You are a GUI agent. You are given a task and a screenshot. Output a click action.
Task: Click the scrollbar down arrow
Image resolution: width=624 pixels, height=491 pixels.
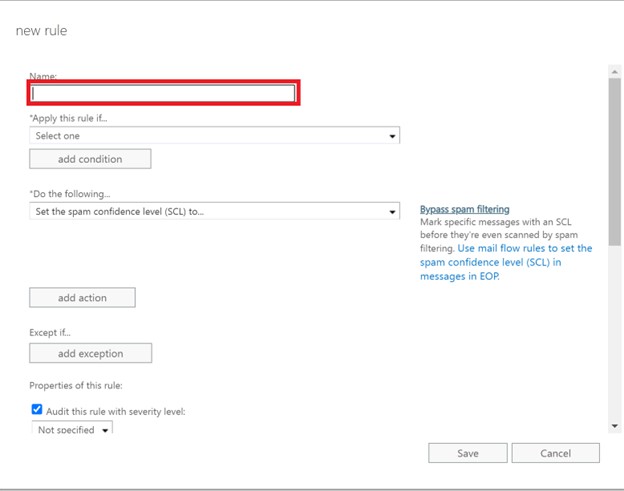[614, 426]
